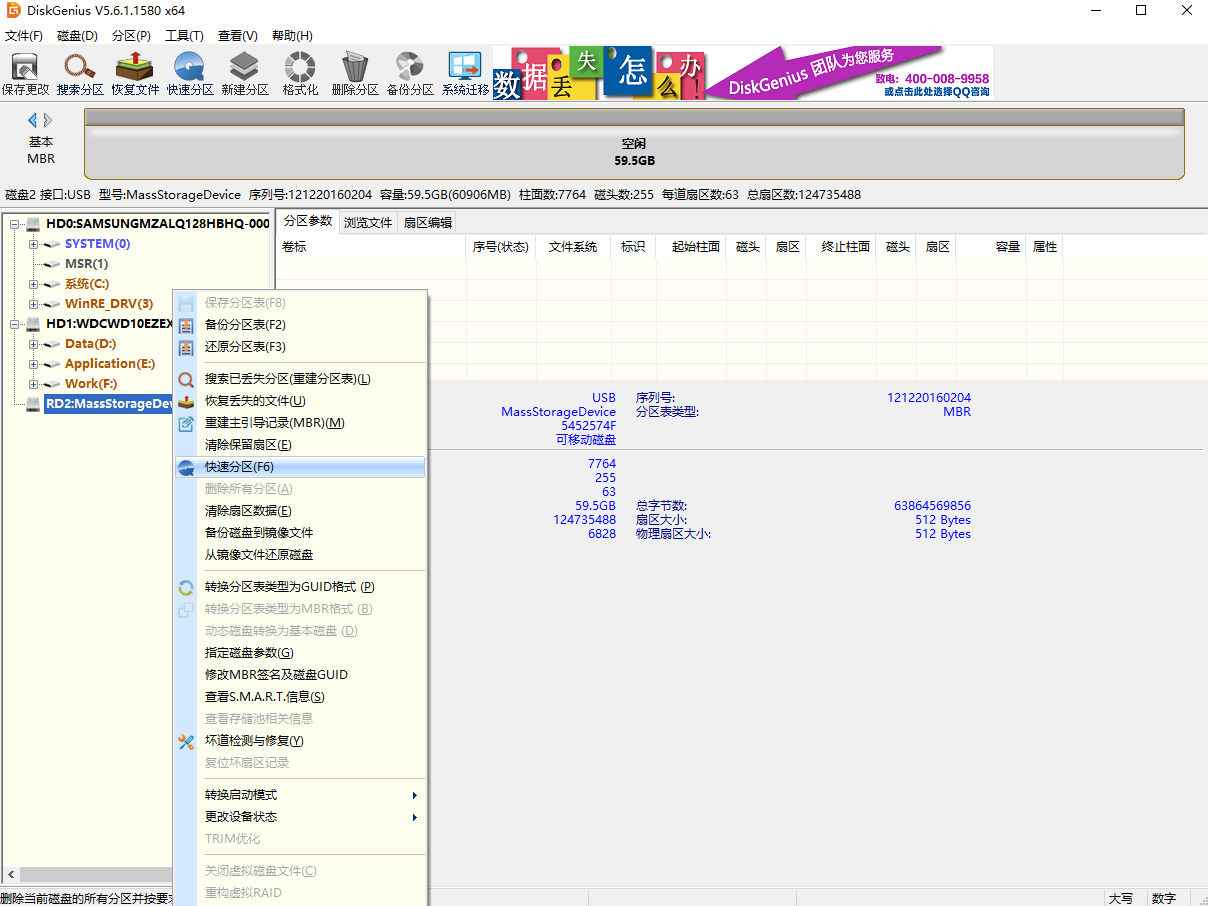Select MSR(1) in the disk tree
The image size is (1208, 906).
(x=86, y=264)
